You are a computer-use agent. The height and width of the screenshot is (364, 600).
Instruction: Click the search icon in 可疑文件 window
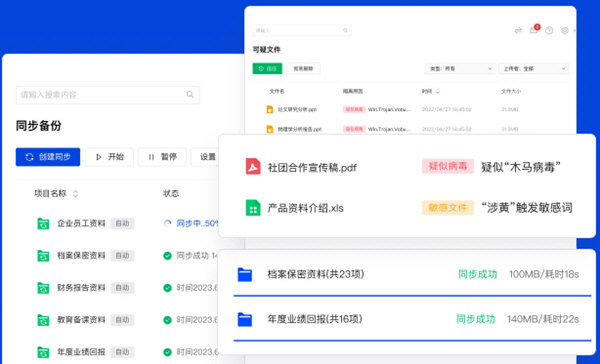click(345, 30)
